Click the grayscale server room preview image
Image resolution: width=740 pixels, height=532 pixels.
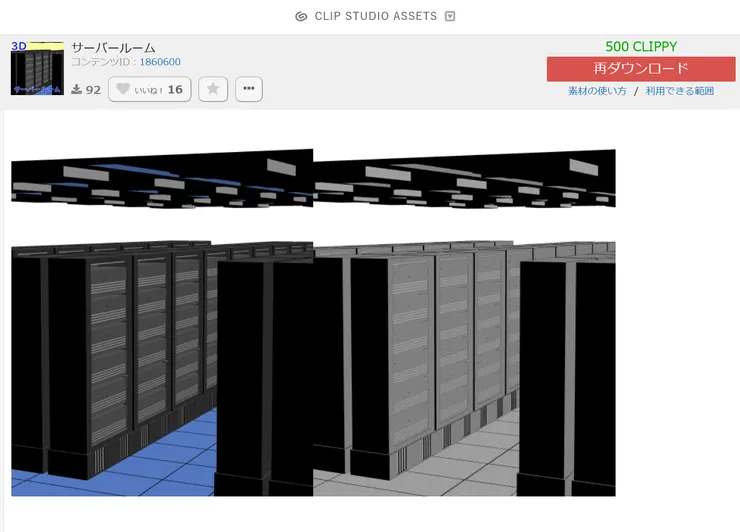coord(464,322)
